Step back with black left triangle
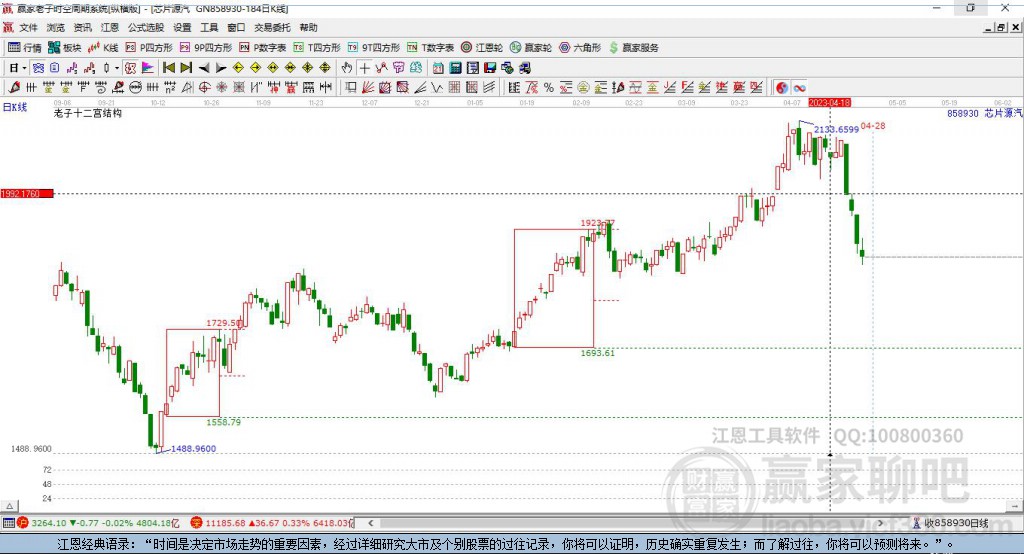 (204, 68)
